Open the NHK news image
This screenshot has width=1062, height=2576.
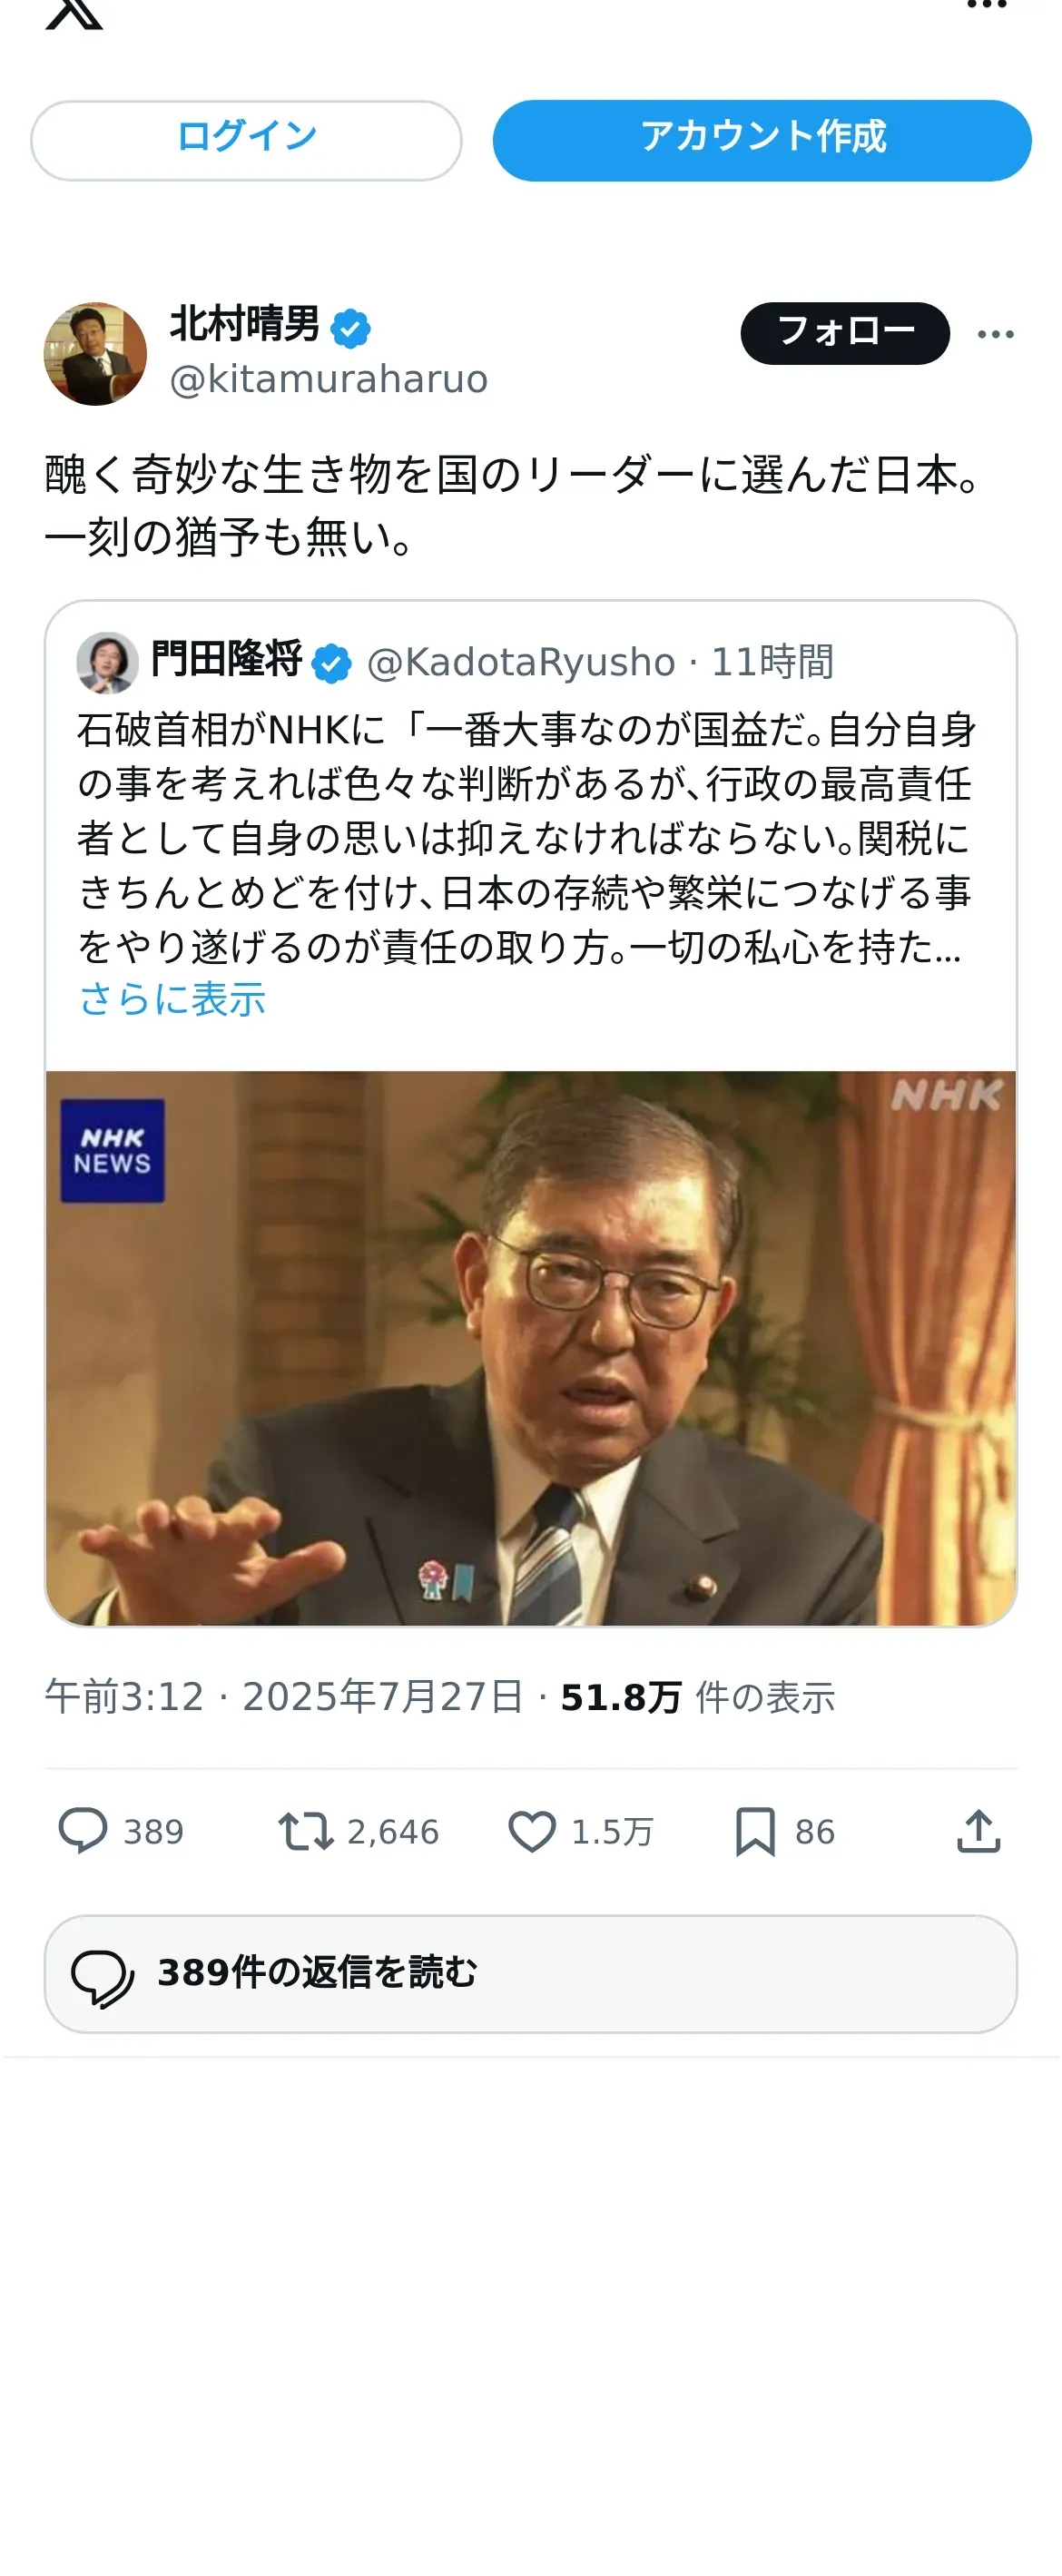tap(531, 1348)
